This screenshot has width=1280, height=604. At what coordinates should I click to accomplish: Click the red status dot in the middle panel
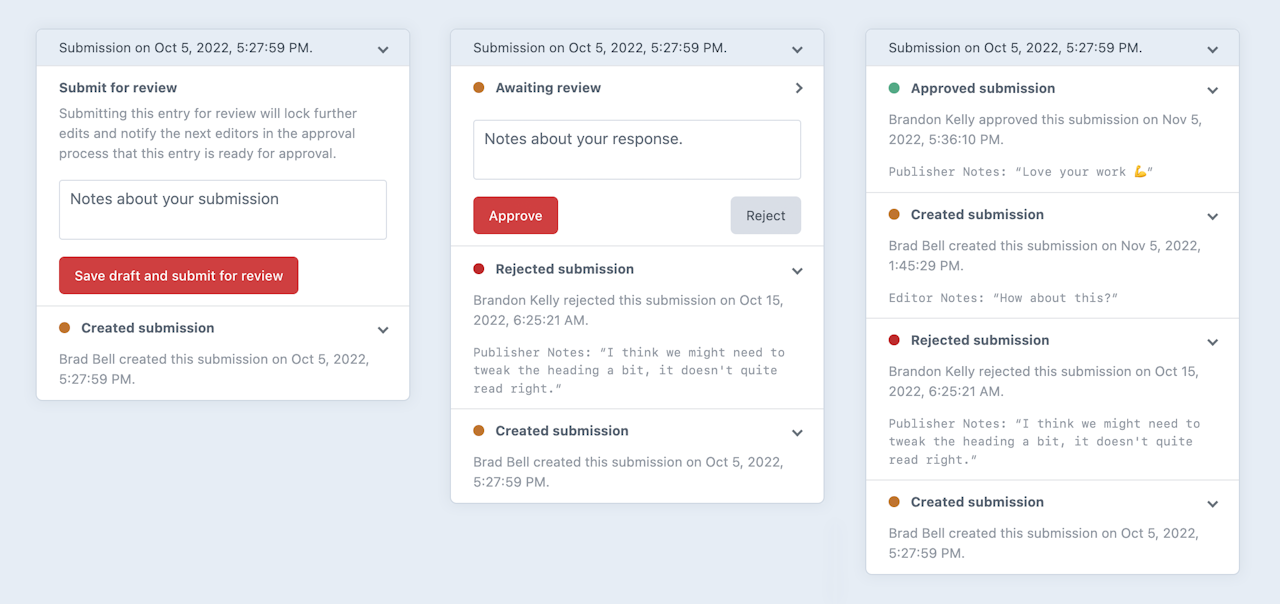pyautogui.click(x=479, y=269)
